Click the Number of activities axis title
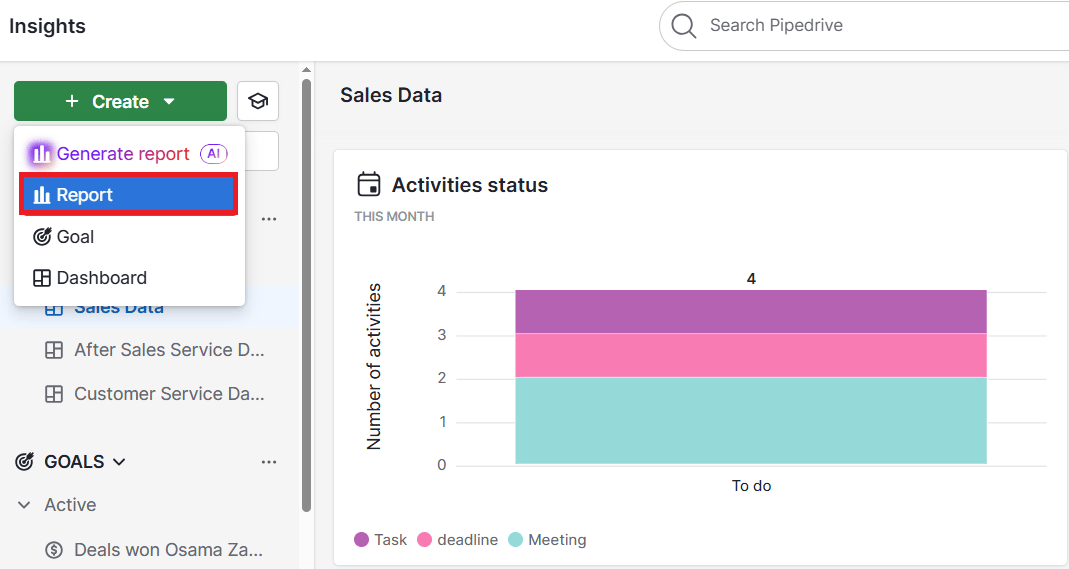The image size is (1069, 569). click(374, 367)
